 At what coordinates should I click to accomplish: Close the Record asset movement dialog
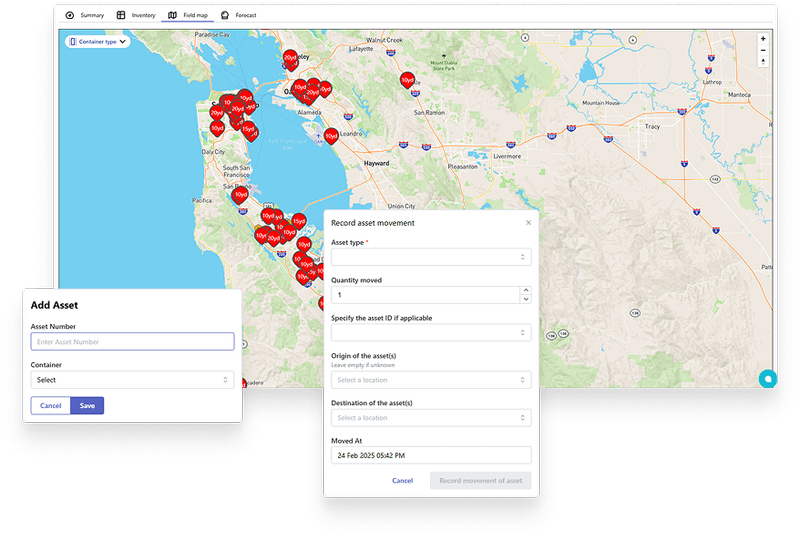point(528,223)
